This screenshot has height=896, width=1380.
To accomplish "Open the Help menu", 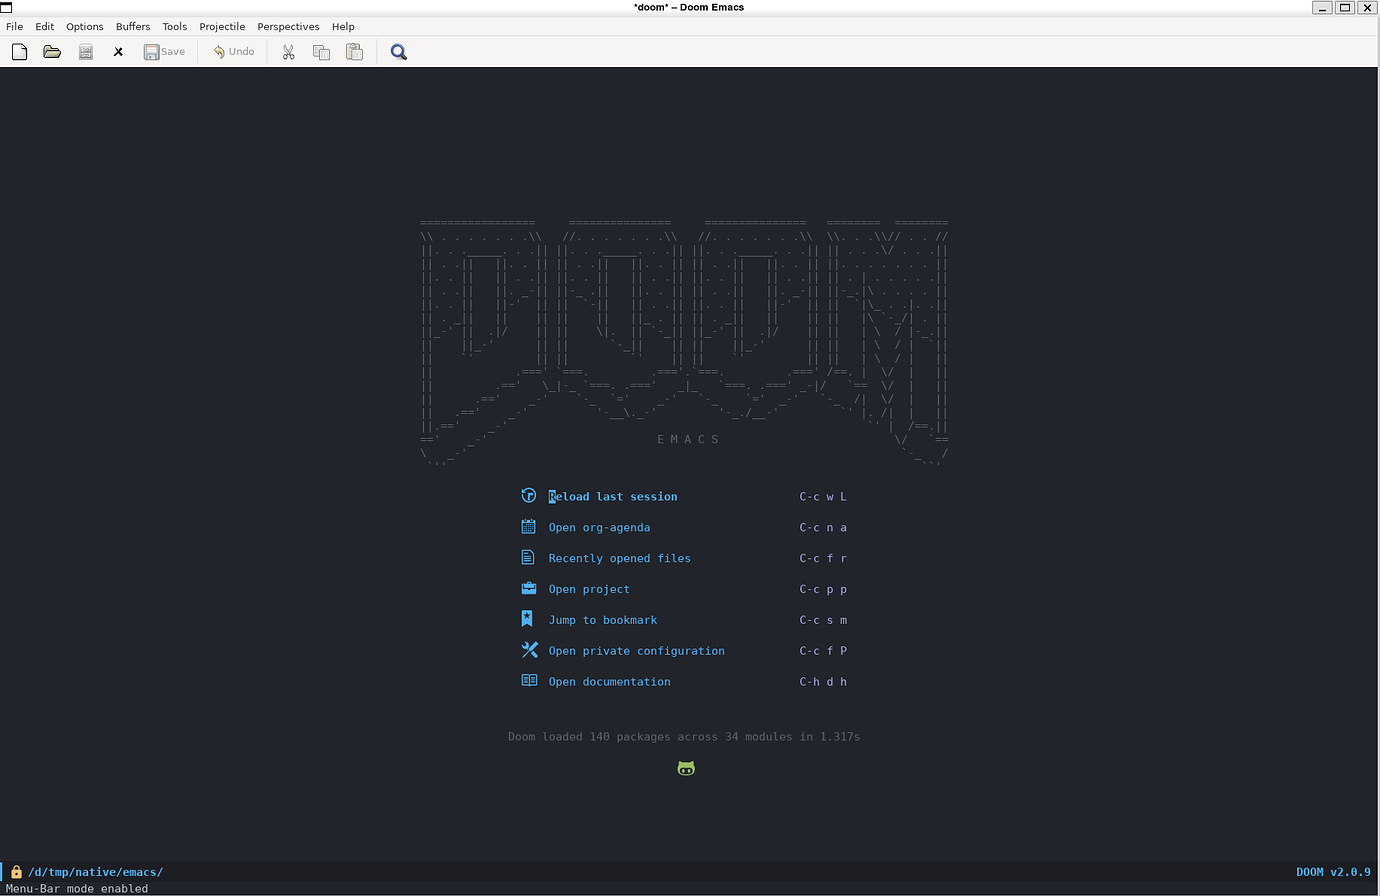I will (x=343, y=27).
